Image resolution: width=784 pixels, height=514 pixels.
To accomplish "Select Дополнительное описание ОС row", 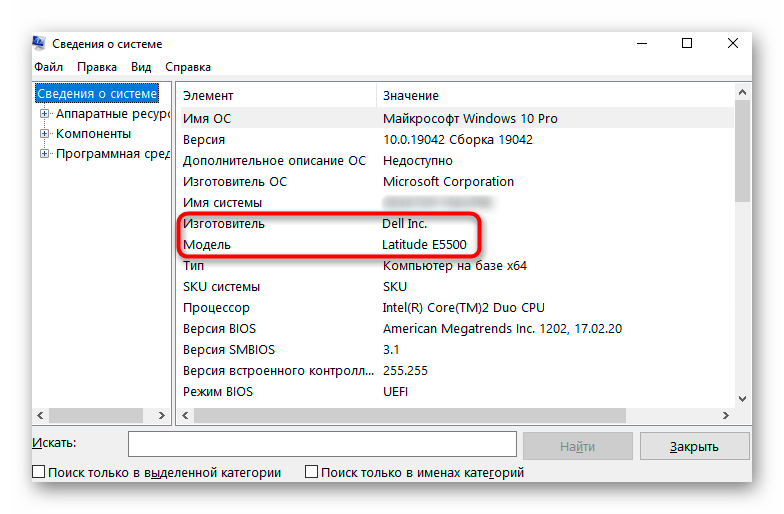I will (457, 160).
